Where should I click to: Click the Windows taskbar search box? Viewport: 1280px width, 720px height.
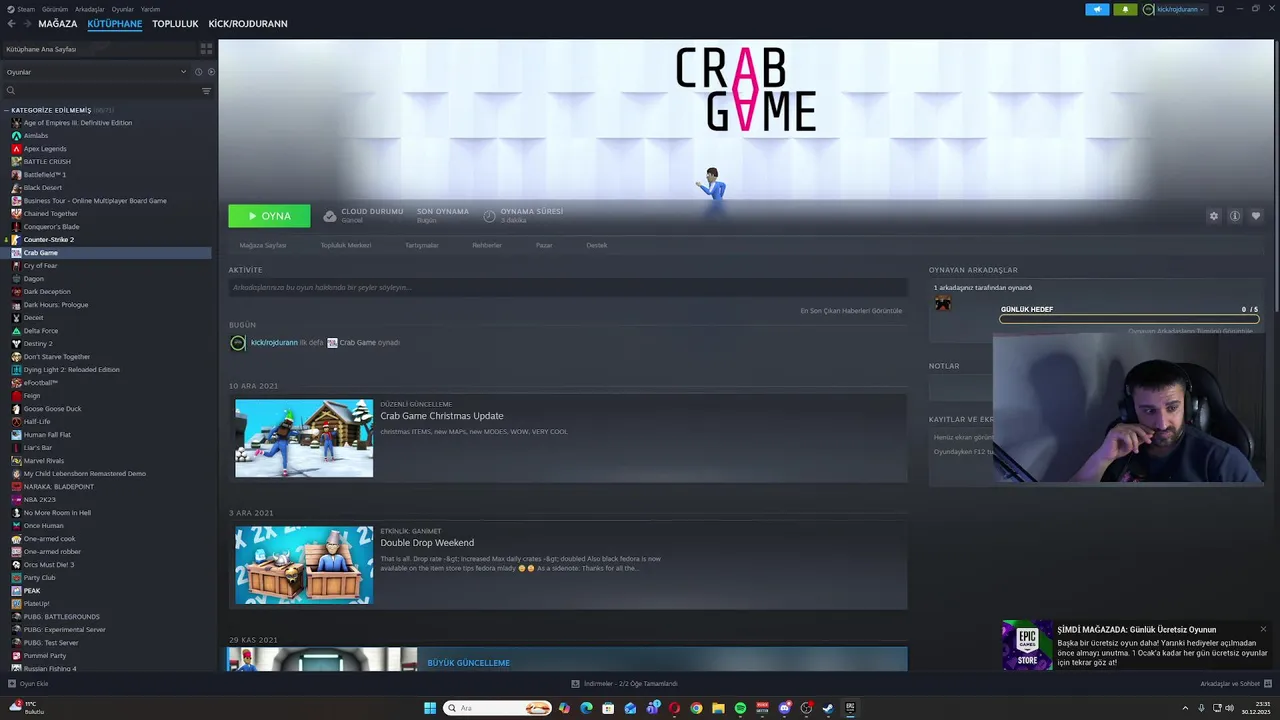coord(498,708)
